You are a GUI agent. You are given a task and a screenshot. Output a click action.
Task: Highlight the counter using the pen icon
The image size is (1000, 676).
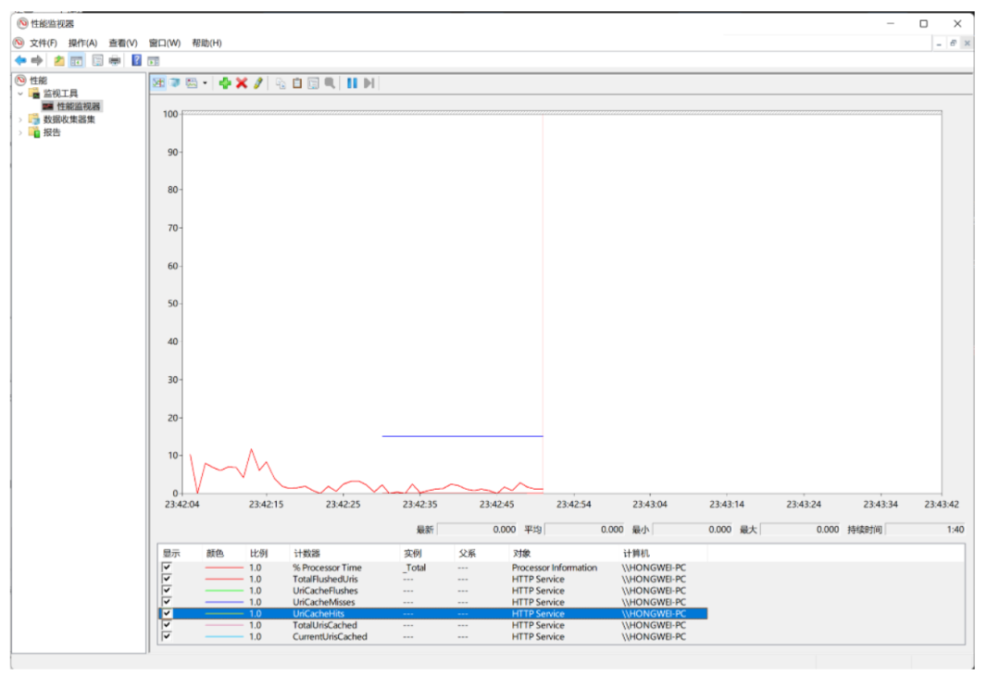[257, 83]
